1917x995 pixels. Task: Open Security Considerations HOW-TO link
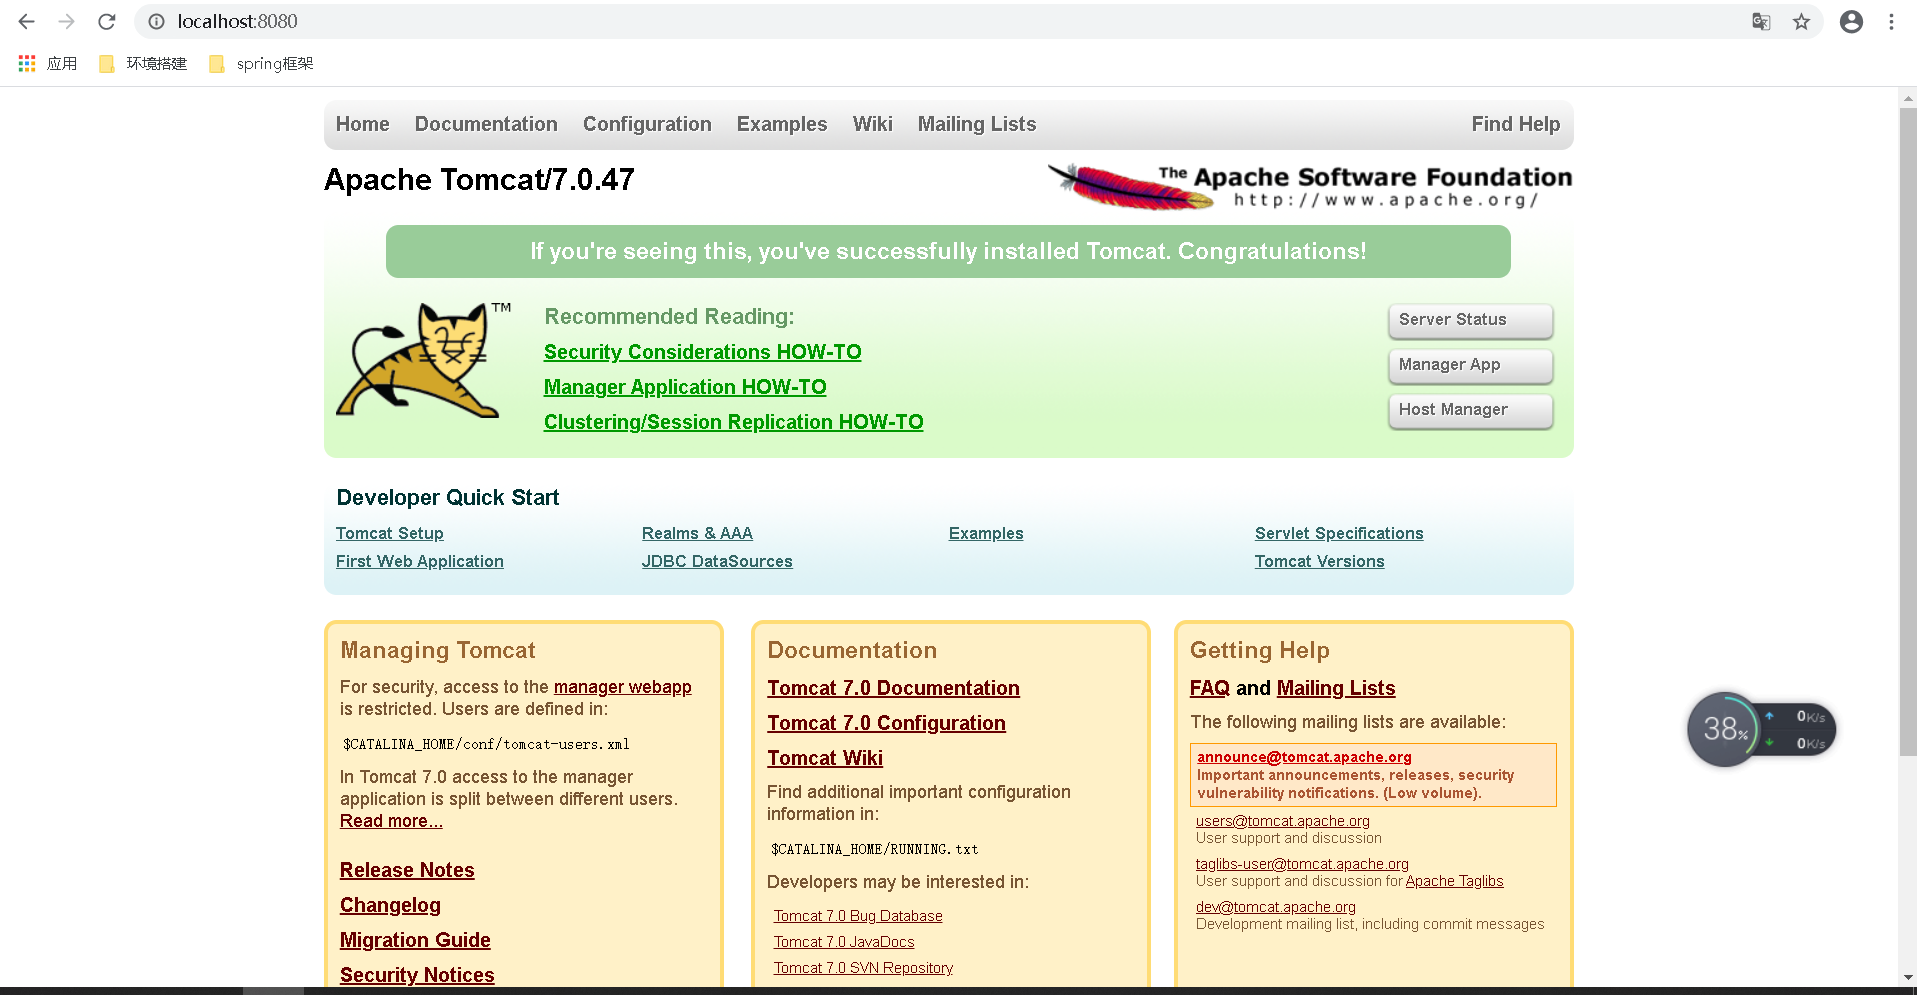click(x=702, y=352)
